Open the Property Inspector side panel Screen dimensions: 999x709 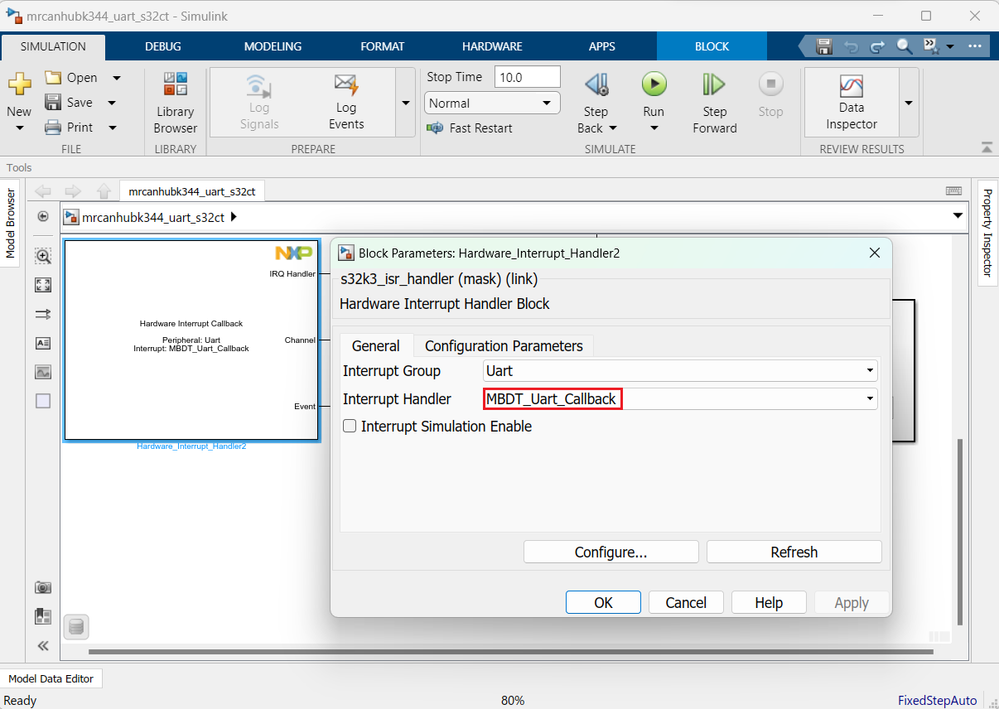(x=987, y=233)
